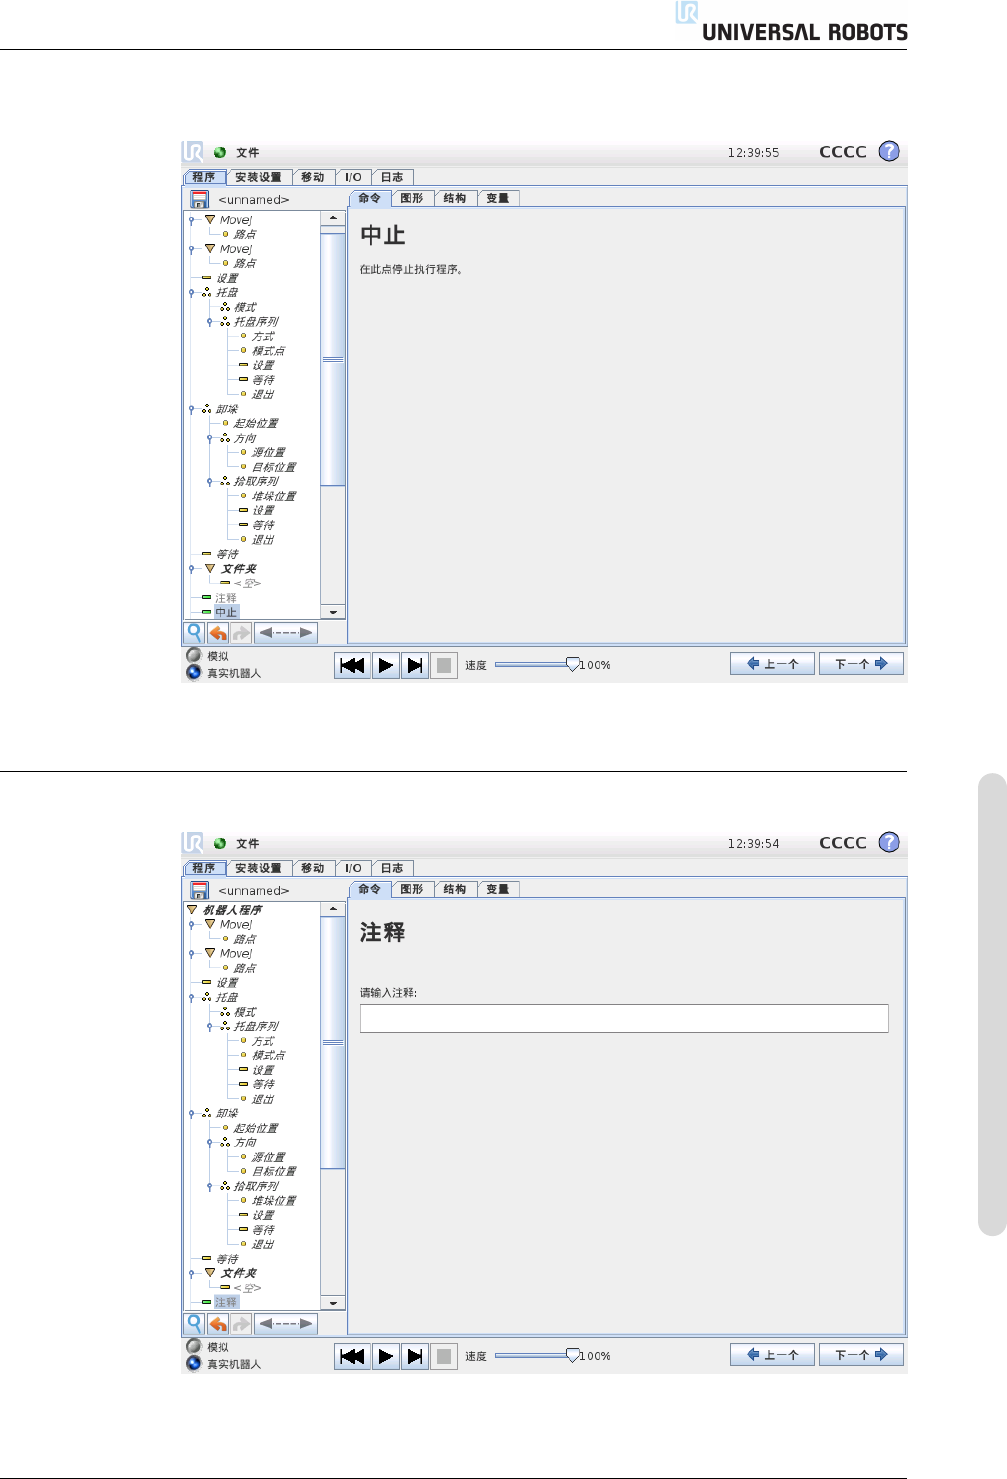Collapse 托盘 node in upper screenshot tree

point(191,293)
